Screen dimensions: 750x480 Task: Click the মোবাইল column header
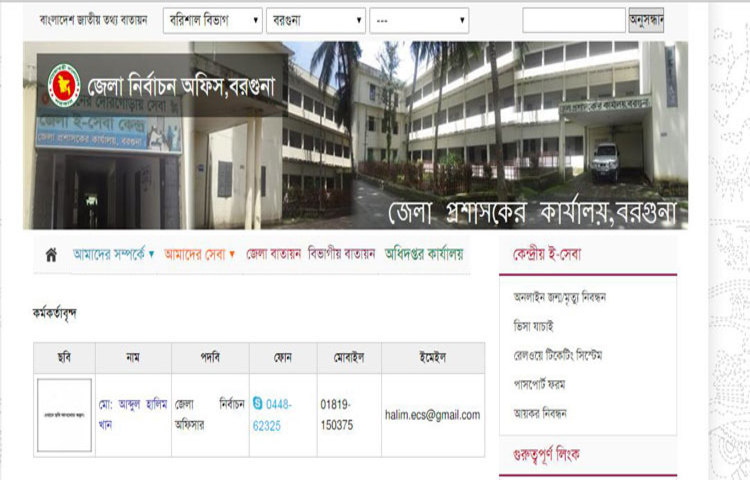point(349,358)
